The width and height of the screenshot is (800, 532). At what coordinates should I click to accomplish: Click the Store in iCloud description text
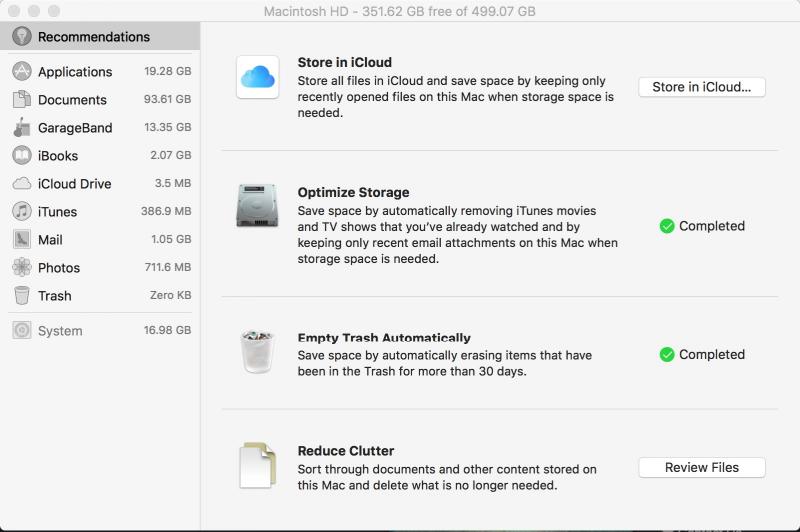pos(456,97)
